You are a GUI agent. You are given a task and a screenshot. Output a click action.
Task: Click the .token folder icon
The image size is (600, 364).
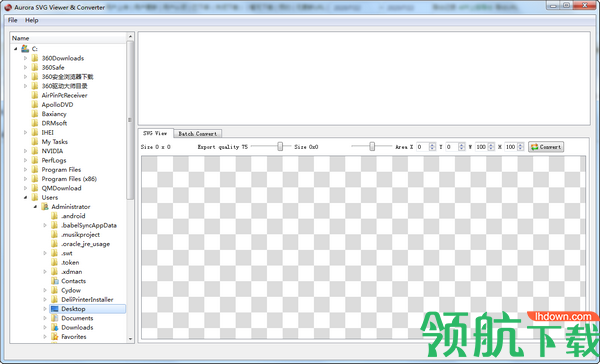pyautogui.click(x=54, y=262)
